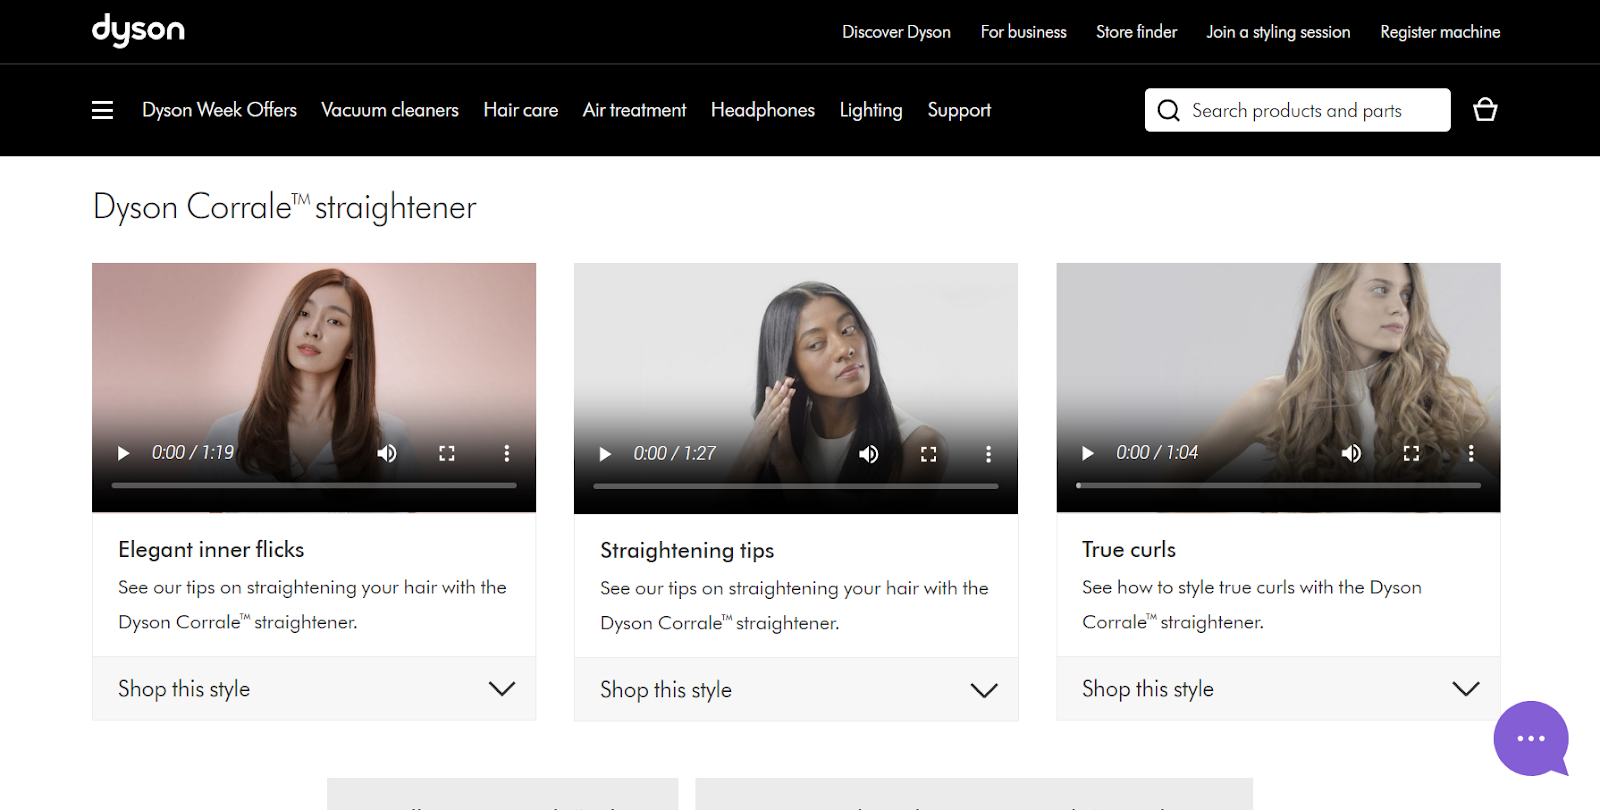Click the search magnifier icon
This screenshot has width=1600, height=810.
[1168, 110]
